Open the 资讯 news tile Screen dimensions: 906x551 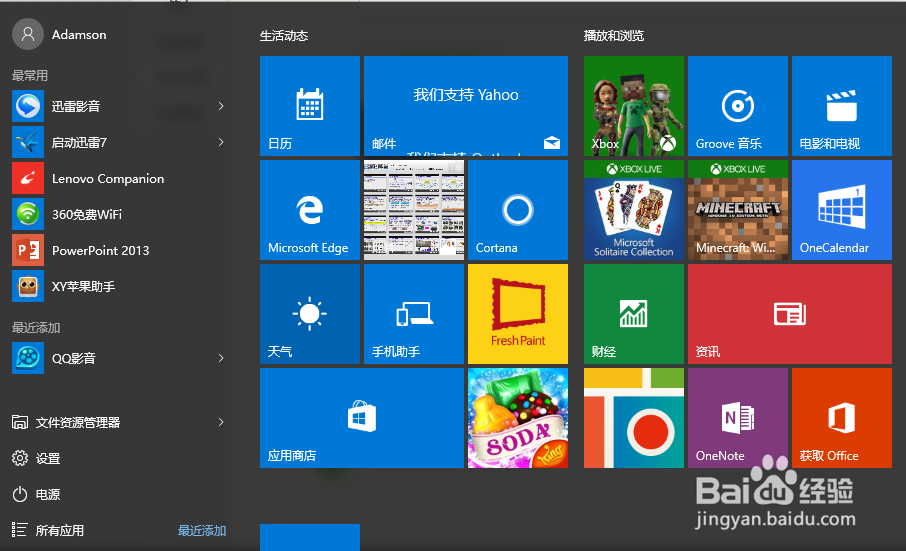pos(790,314)
